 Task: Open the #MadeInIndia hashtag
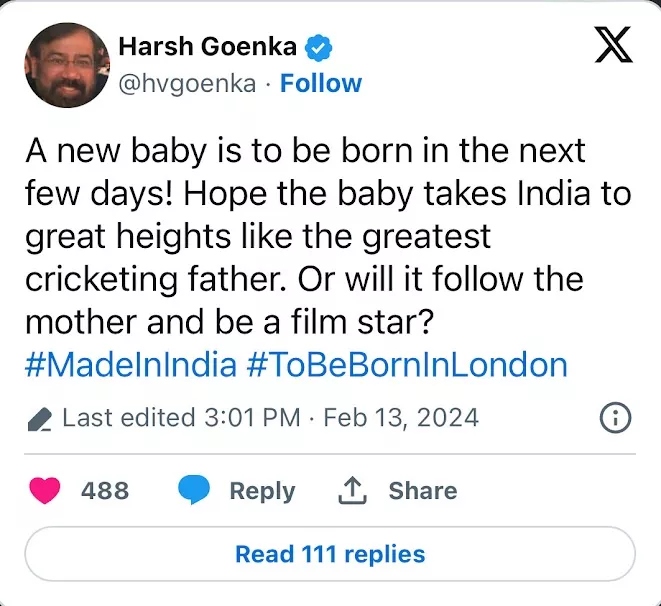129,364
